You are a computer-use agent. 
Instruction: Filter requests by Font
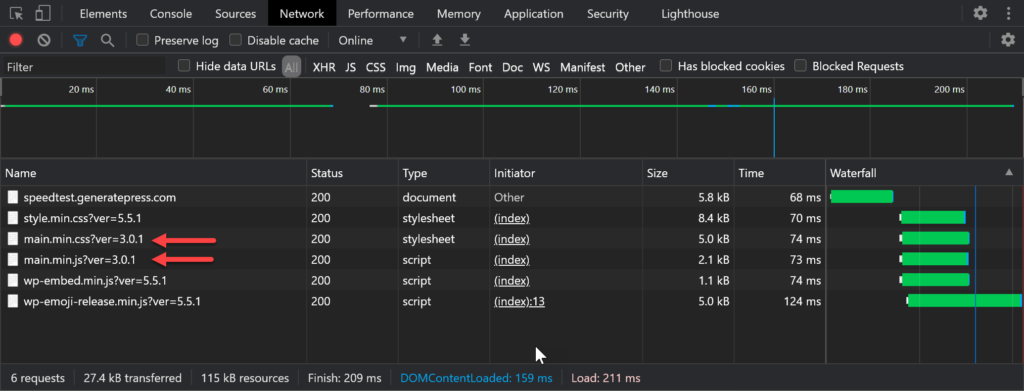(x=480, y=67)
